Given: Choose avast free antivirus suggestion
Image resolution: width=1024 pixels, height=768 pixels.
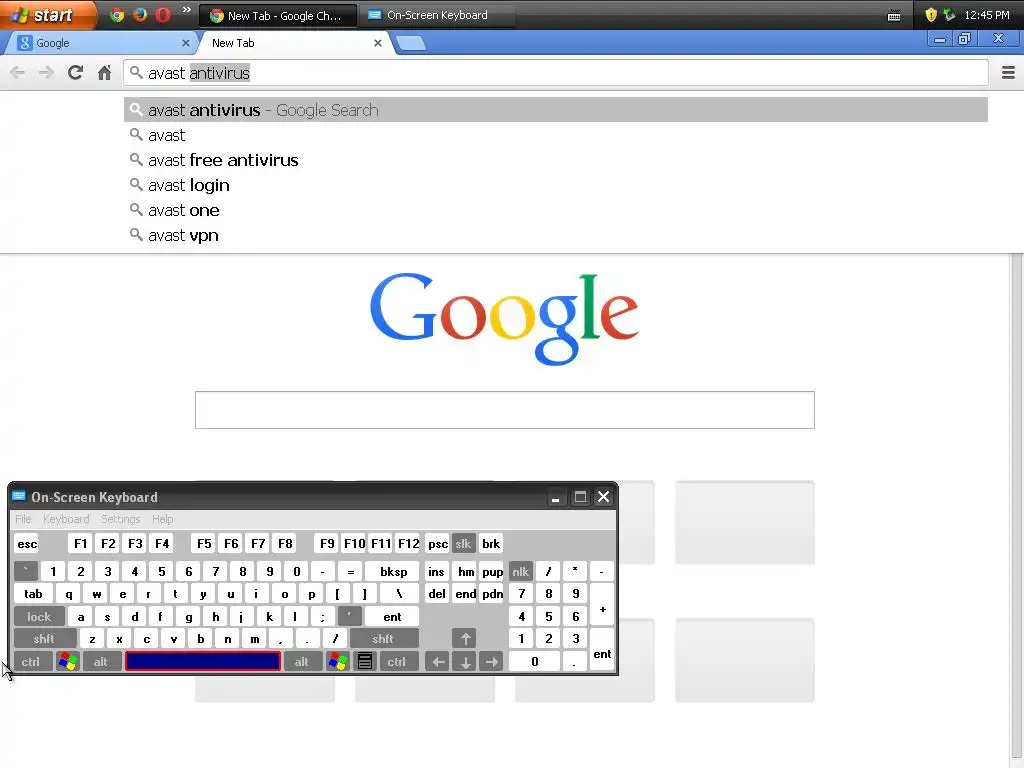Looking at the screenshot, I should [x=555, y=160].
